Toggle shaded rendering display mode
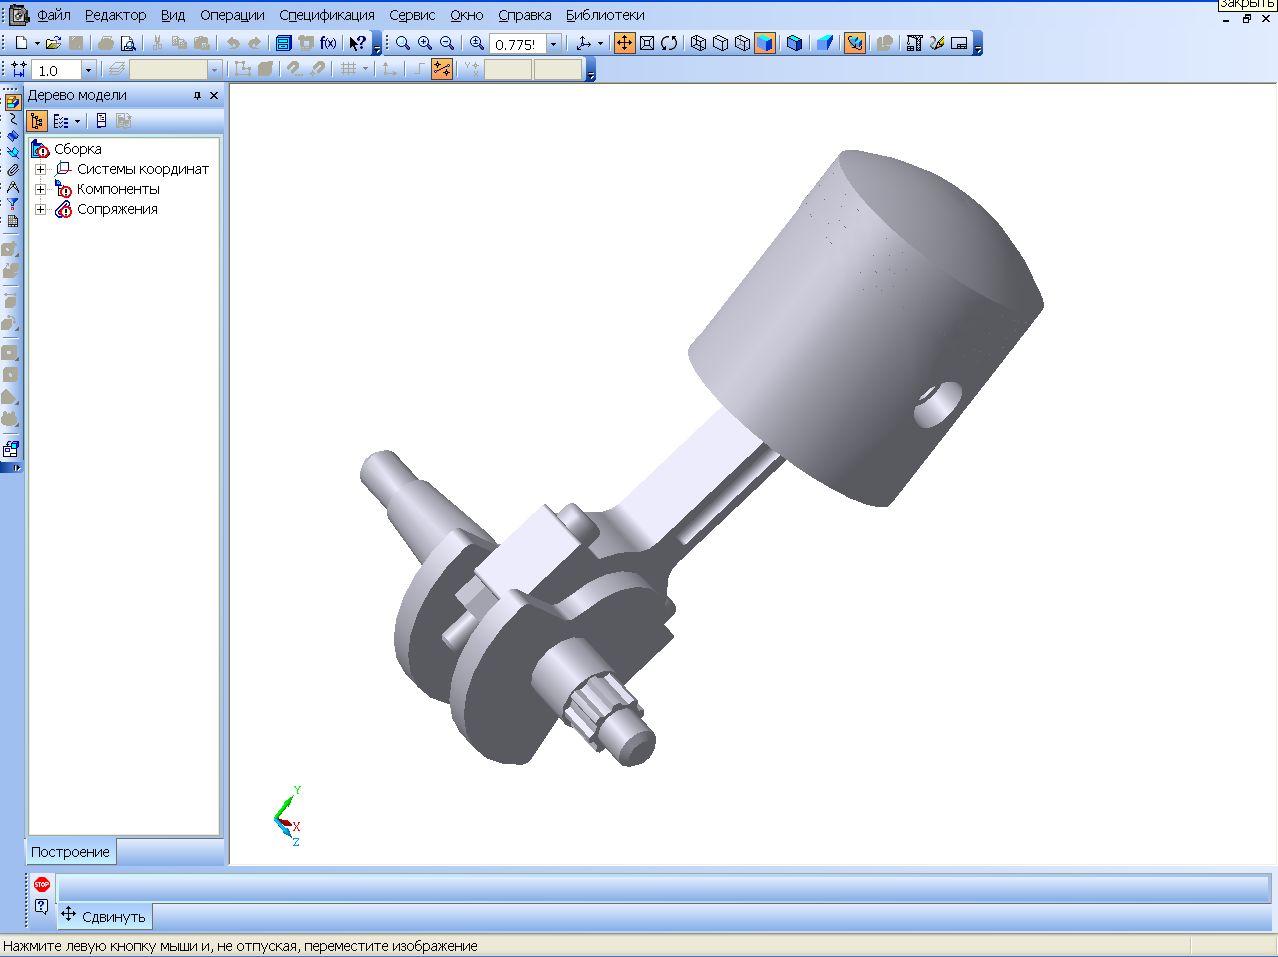Screen dimensions: 1278x957 765,43
